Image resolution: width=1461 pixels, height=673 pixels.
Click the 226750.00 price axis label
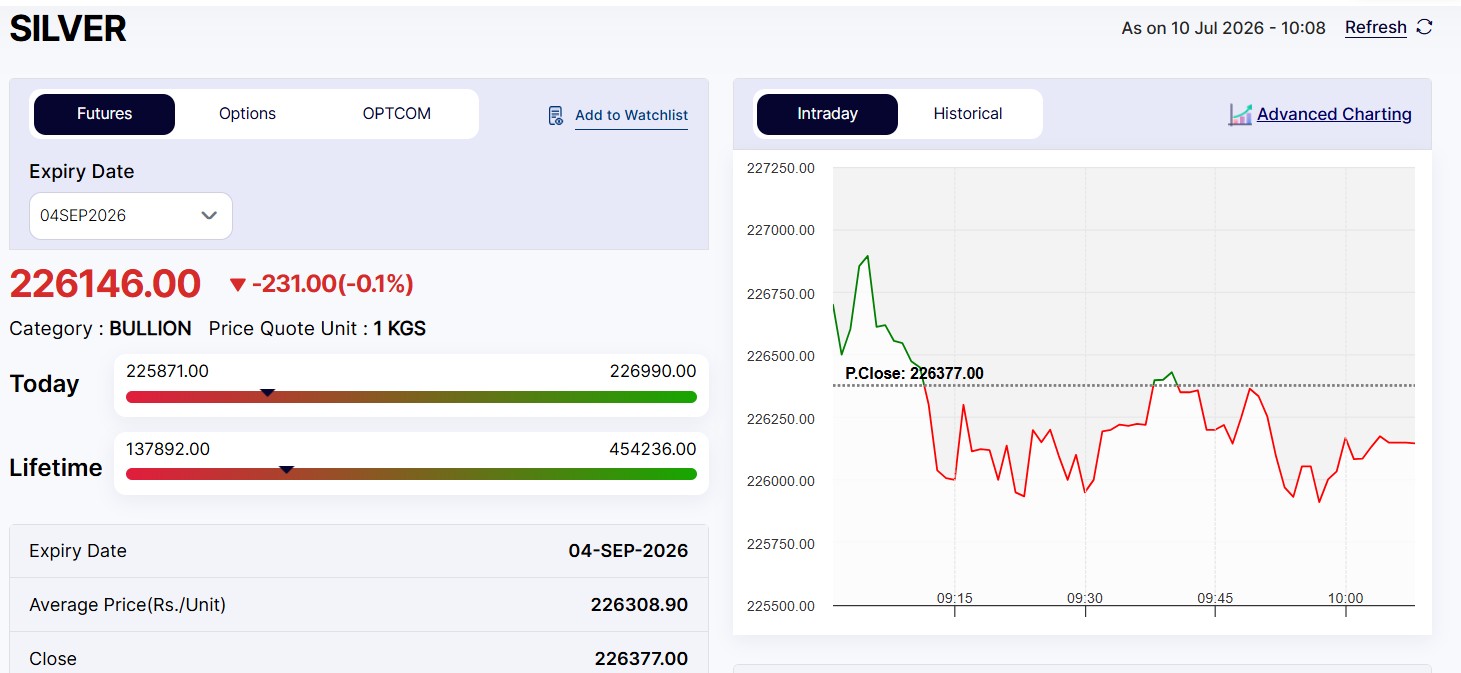(781, 294)
